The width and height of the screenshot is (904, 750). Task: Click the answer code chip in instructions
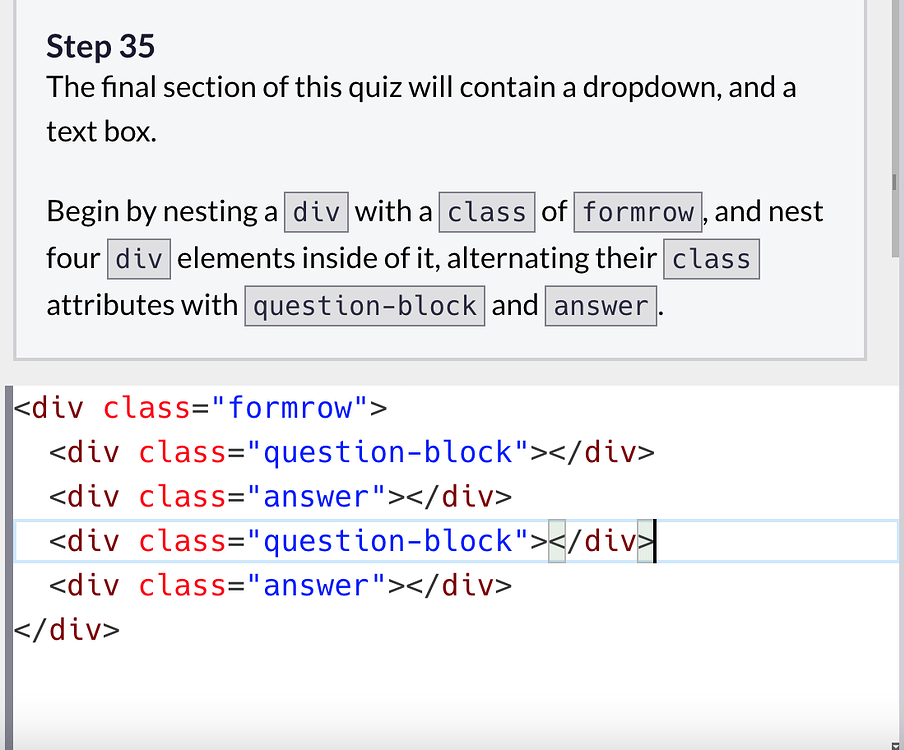[601, 305]
